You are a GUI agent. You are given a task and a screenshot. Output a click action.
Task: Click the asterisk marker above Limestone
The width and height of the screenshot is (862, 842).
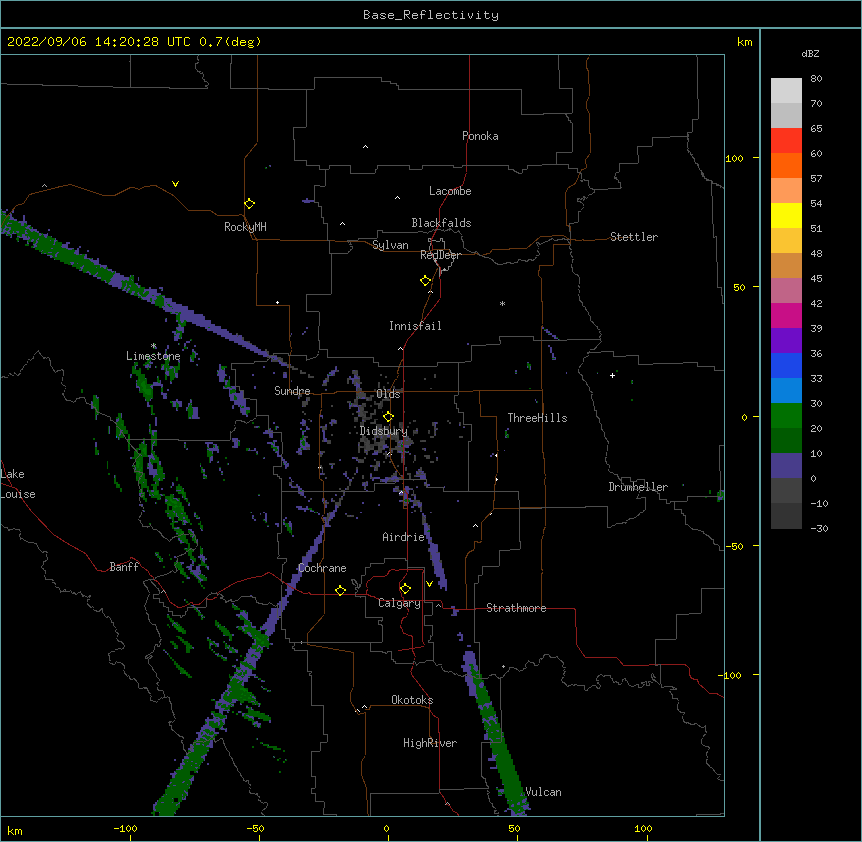tap(153, 346)
